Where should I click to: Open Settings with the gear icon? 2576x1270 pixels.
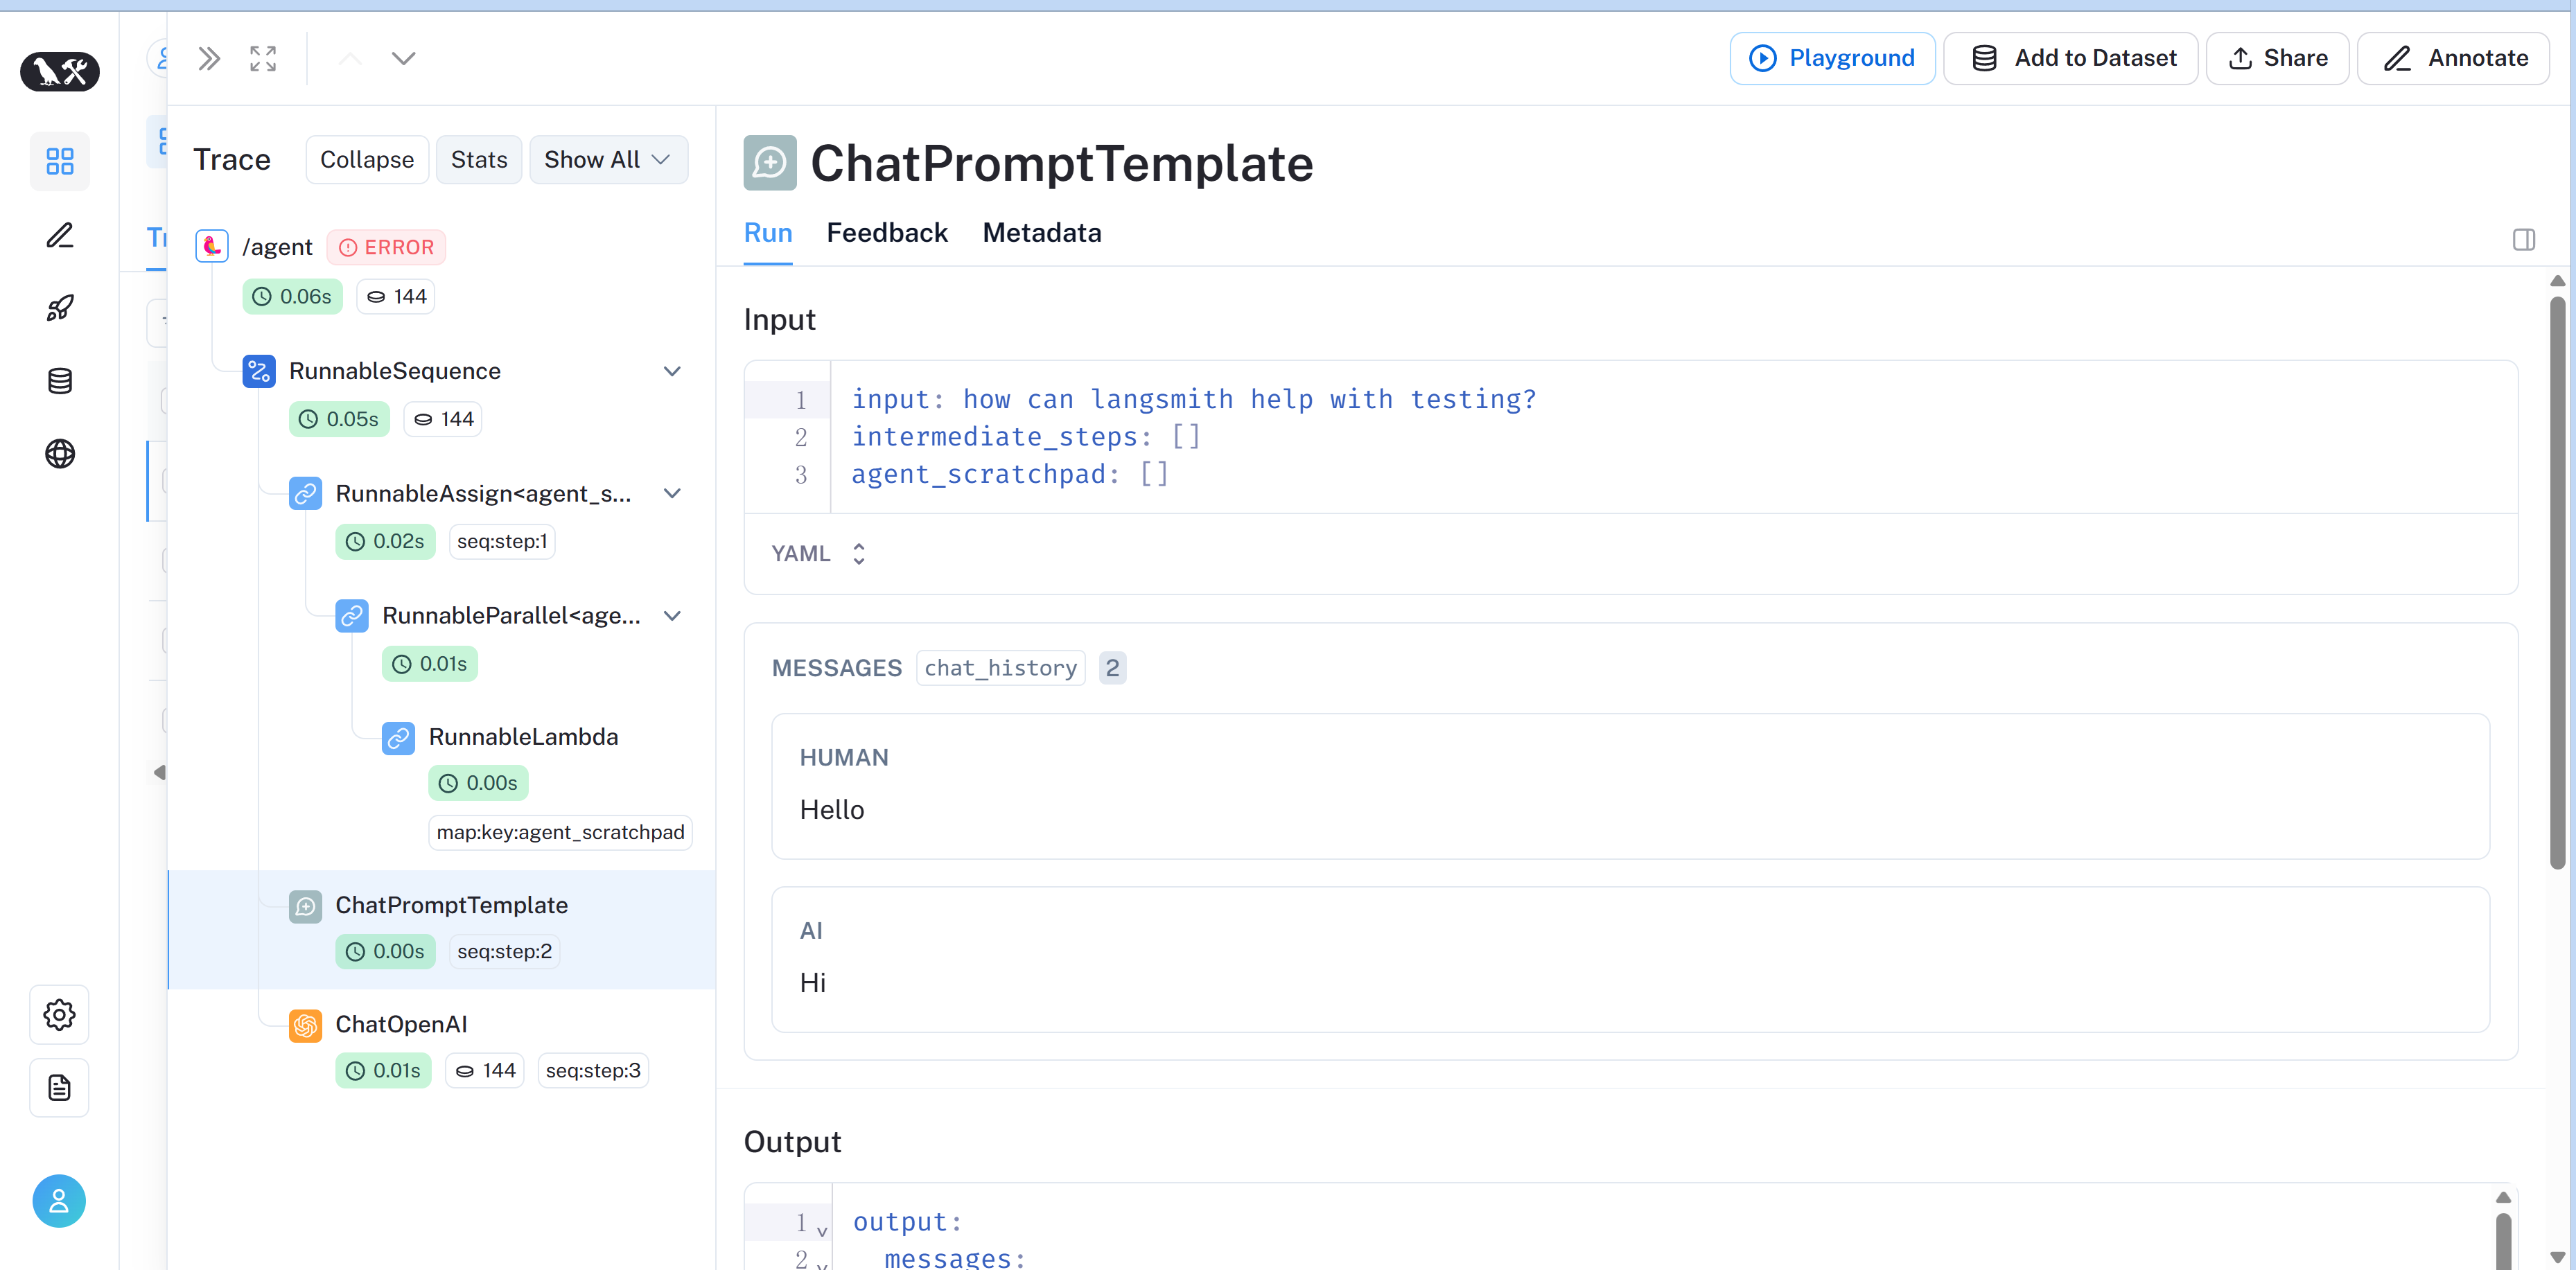pyautogui.click(x=59, y=1014)
